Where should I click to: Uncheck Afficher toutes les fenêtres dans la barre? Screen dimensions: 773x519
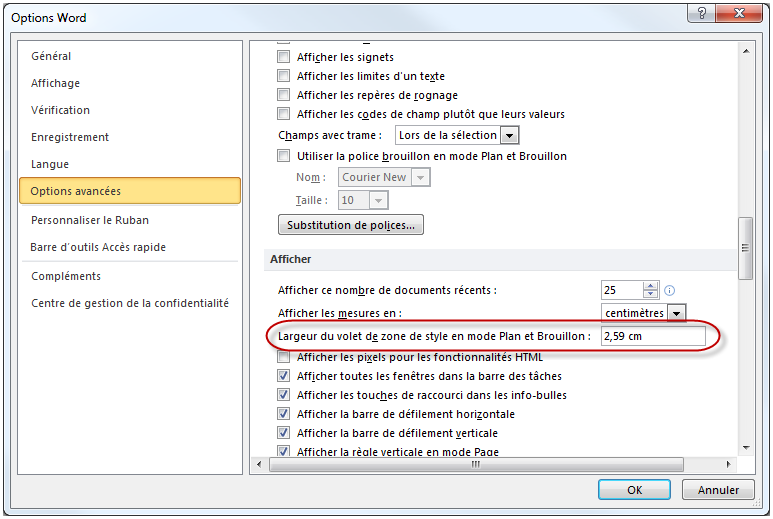283,376
